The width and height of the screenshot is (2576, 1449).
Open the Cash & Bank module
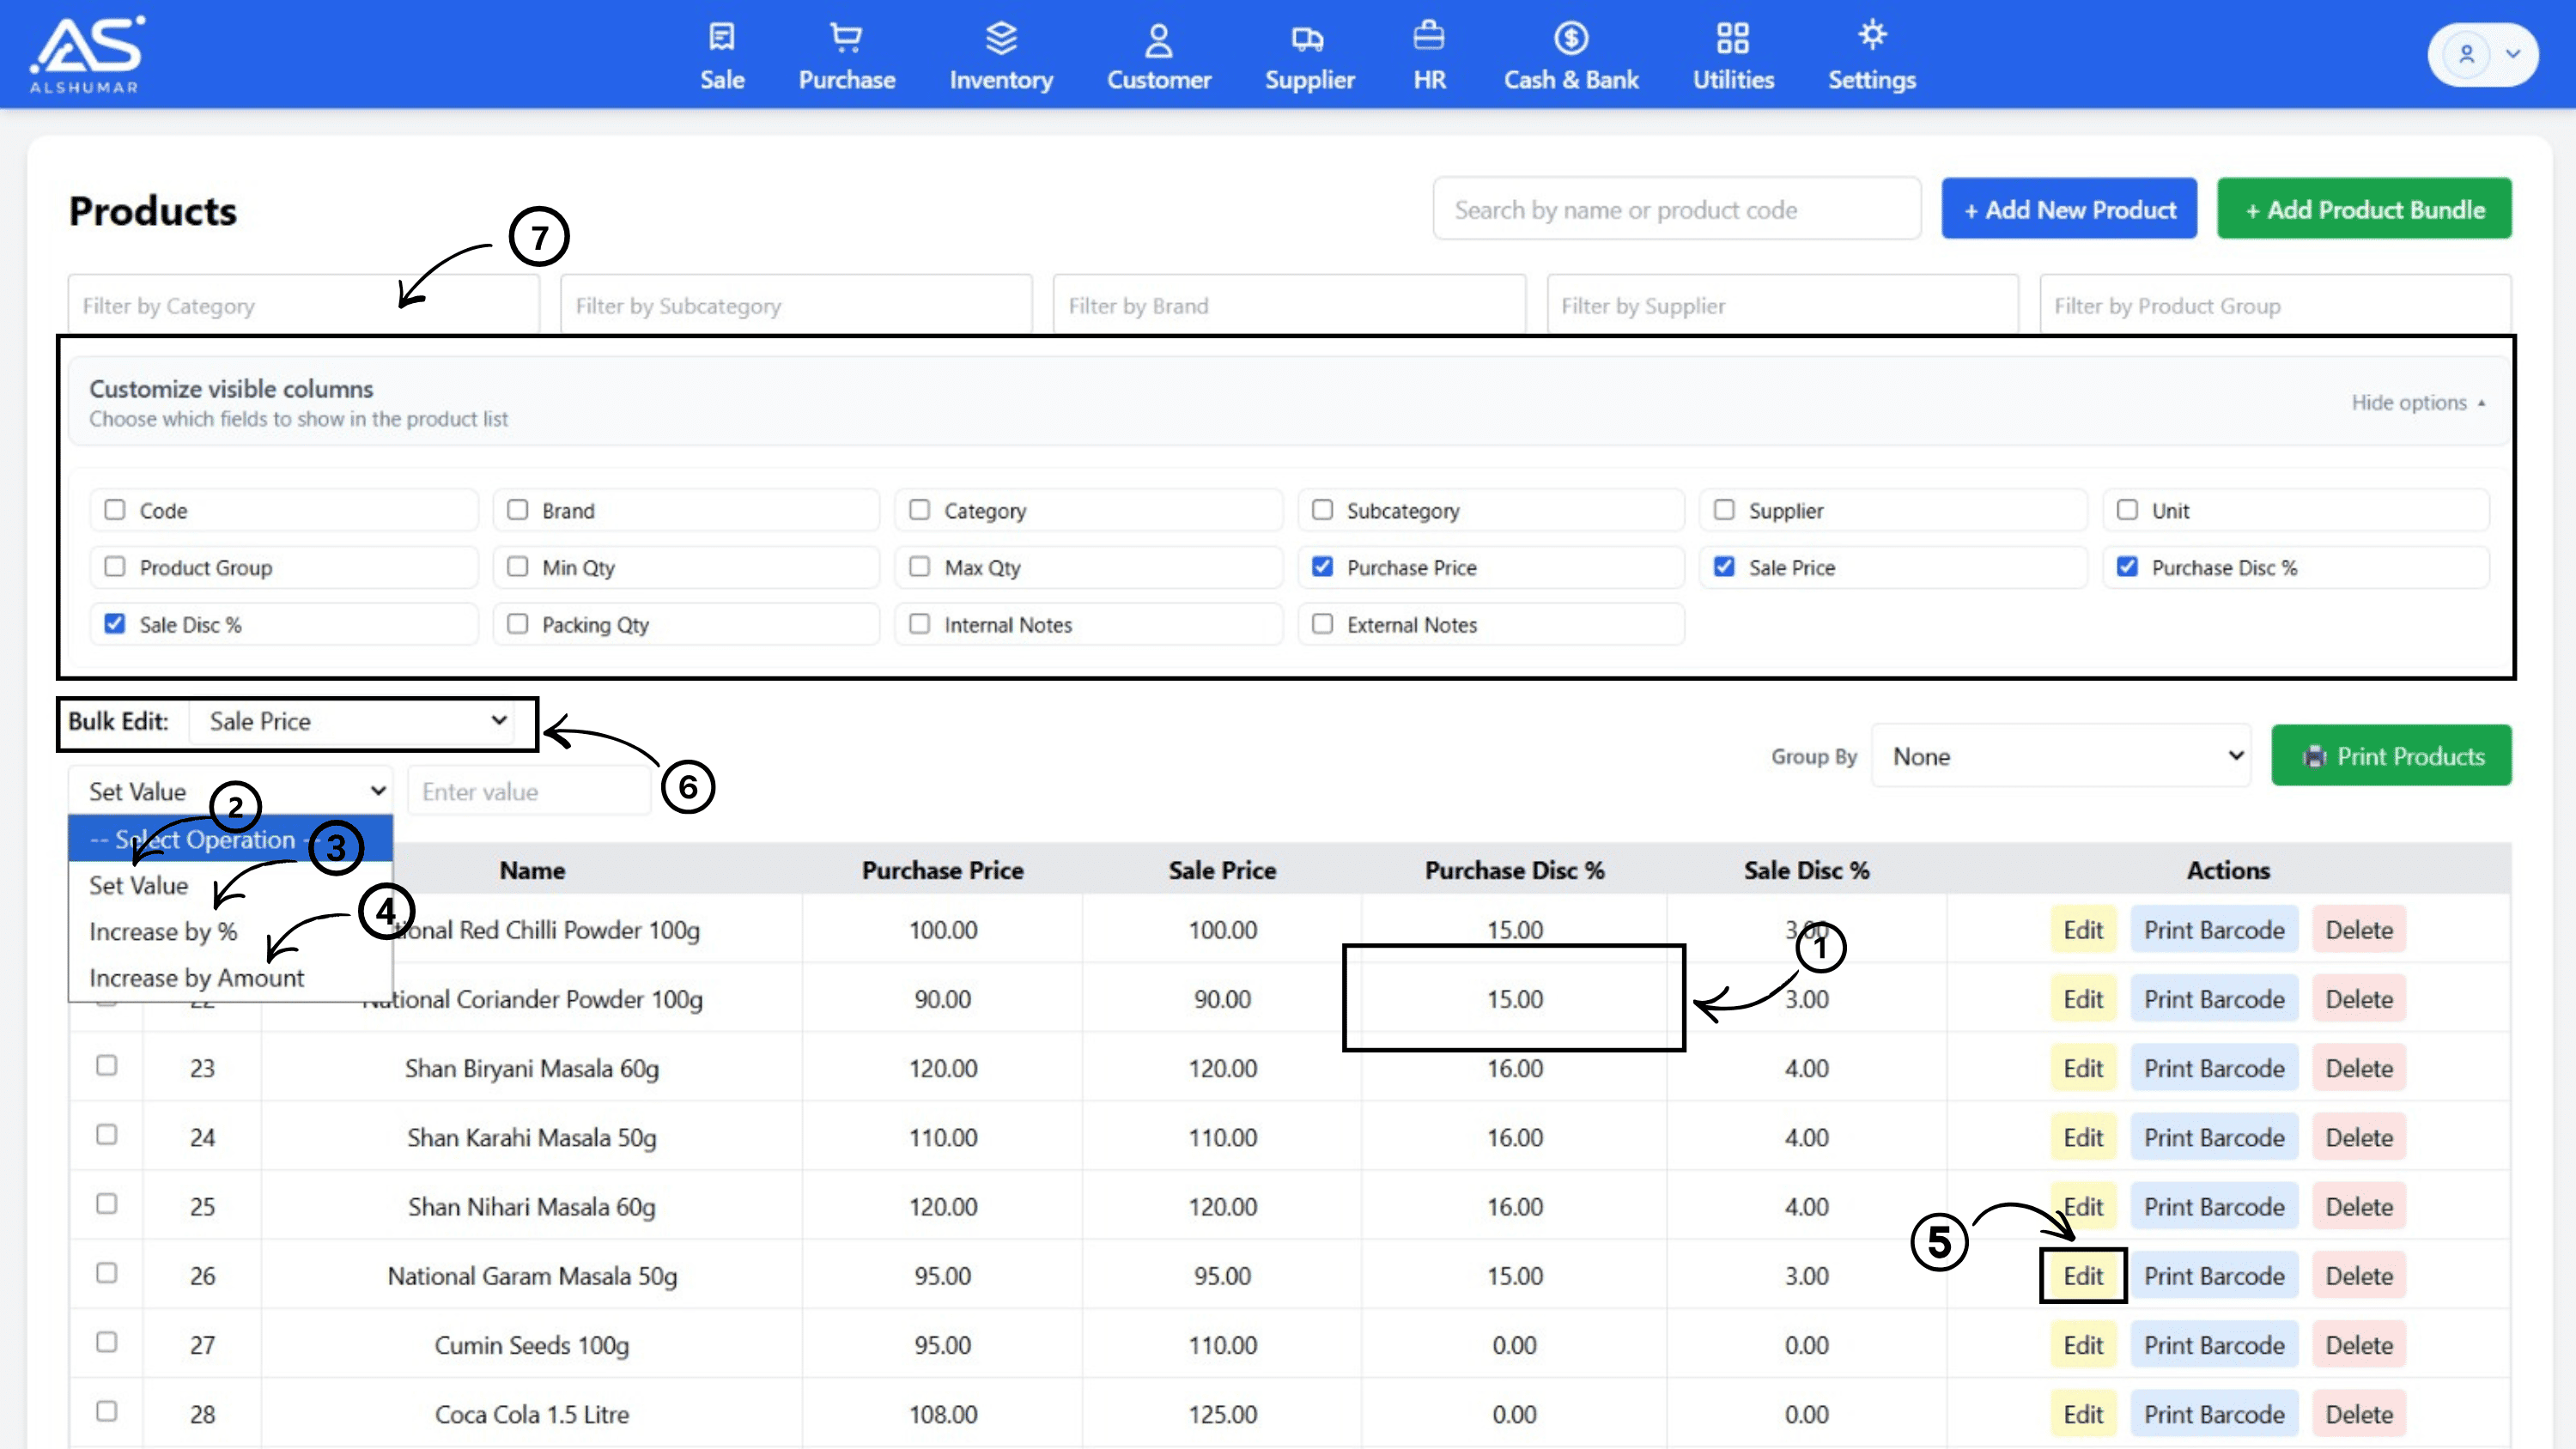coord(1570,55)
